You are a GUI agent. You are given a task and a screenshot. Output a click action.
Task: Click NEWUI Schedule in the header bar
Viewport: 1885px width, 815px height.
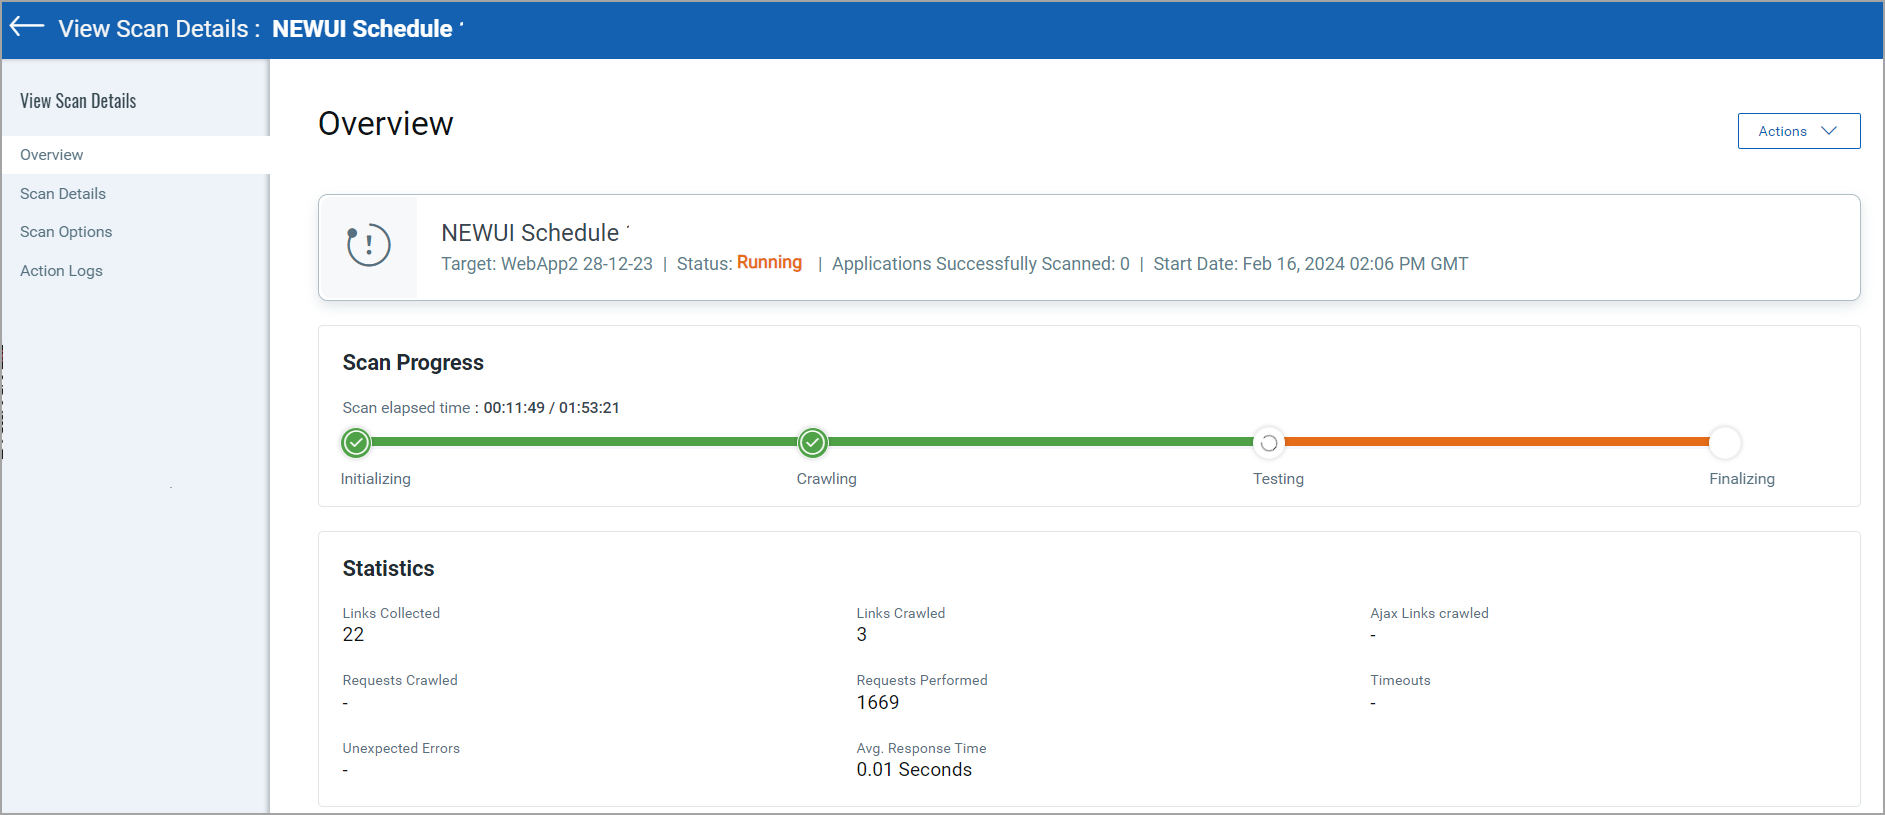[x=362, y=29]
